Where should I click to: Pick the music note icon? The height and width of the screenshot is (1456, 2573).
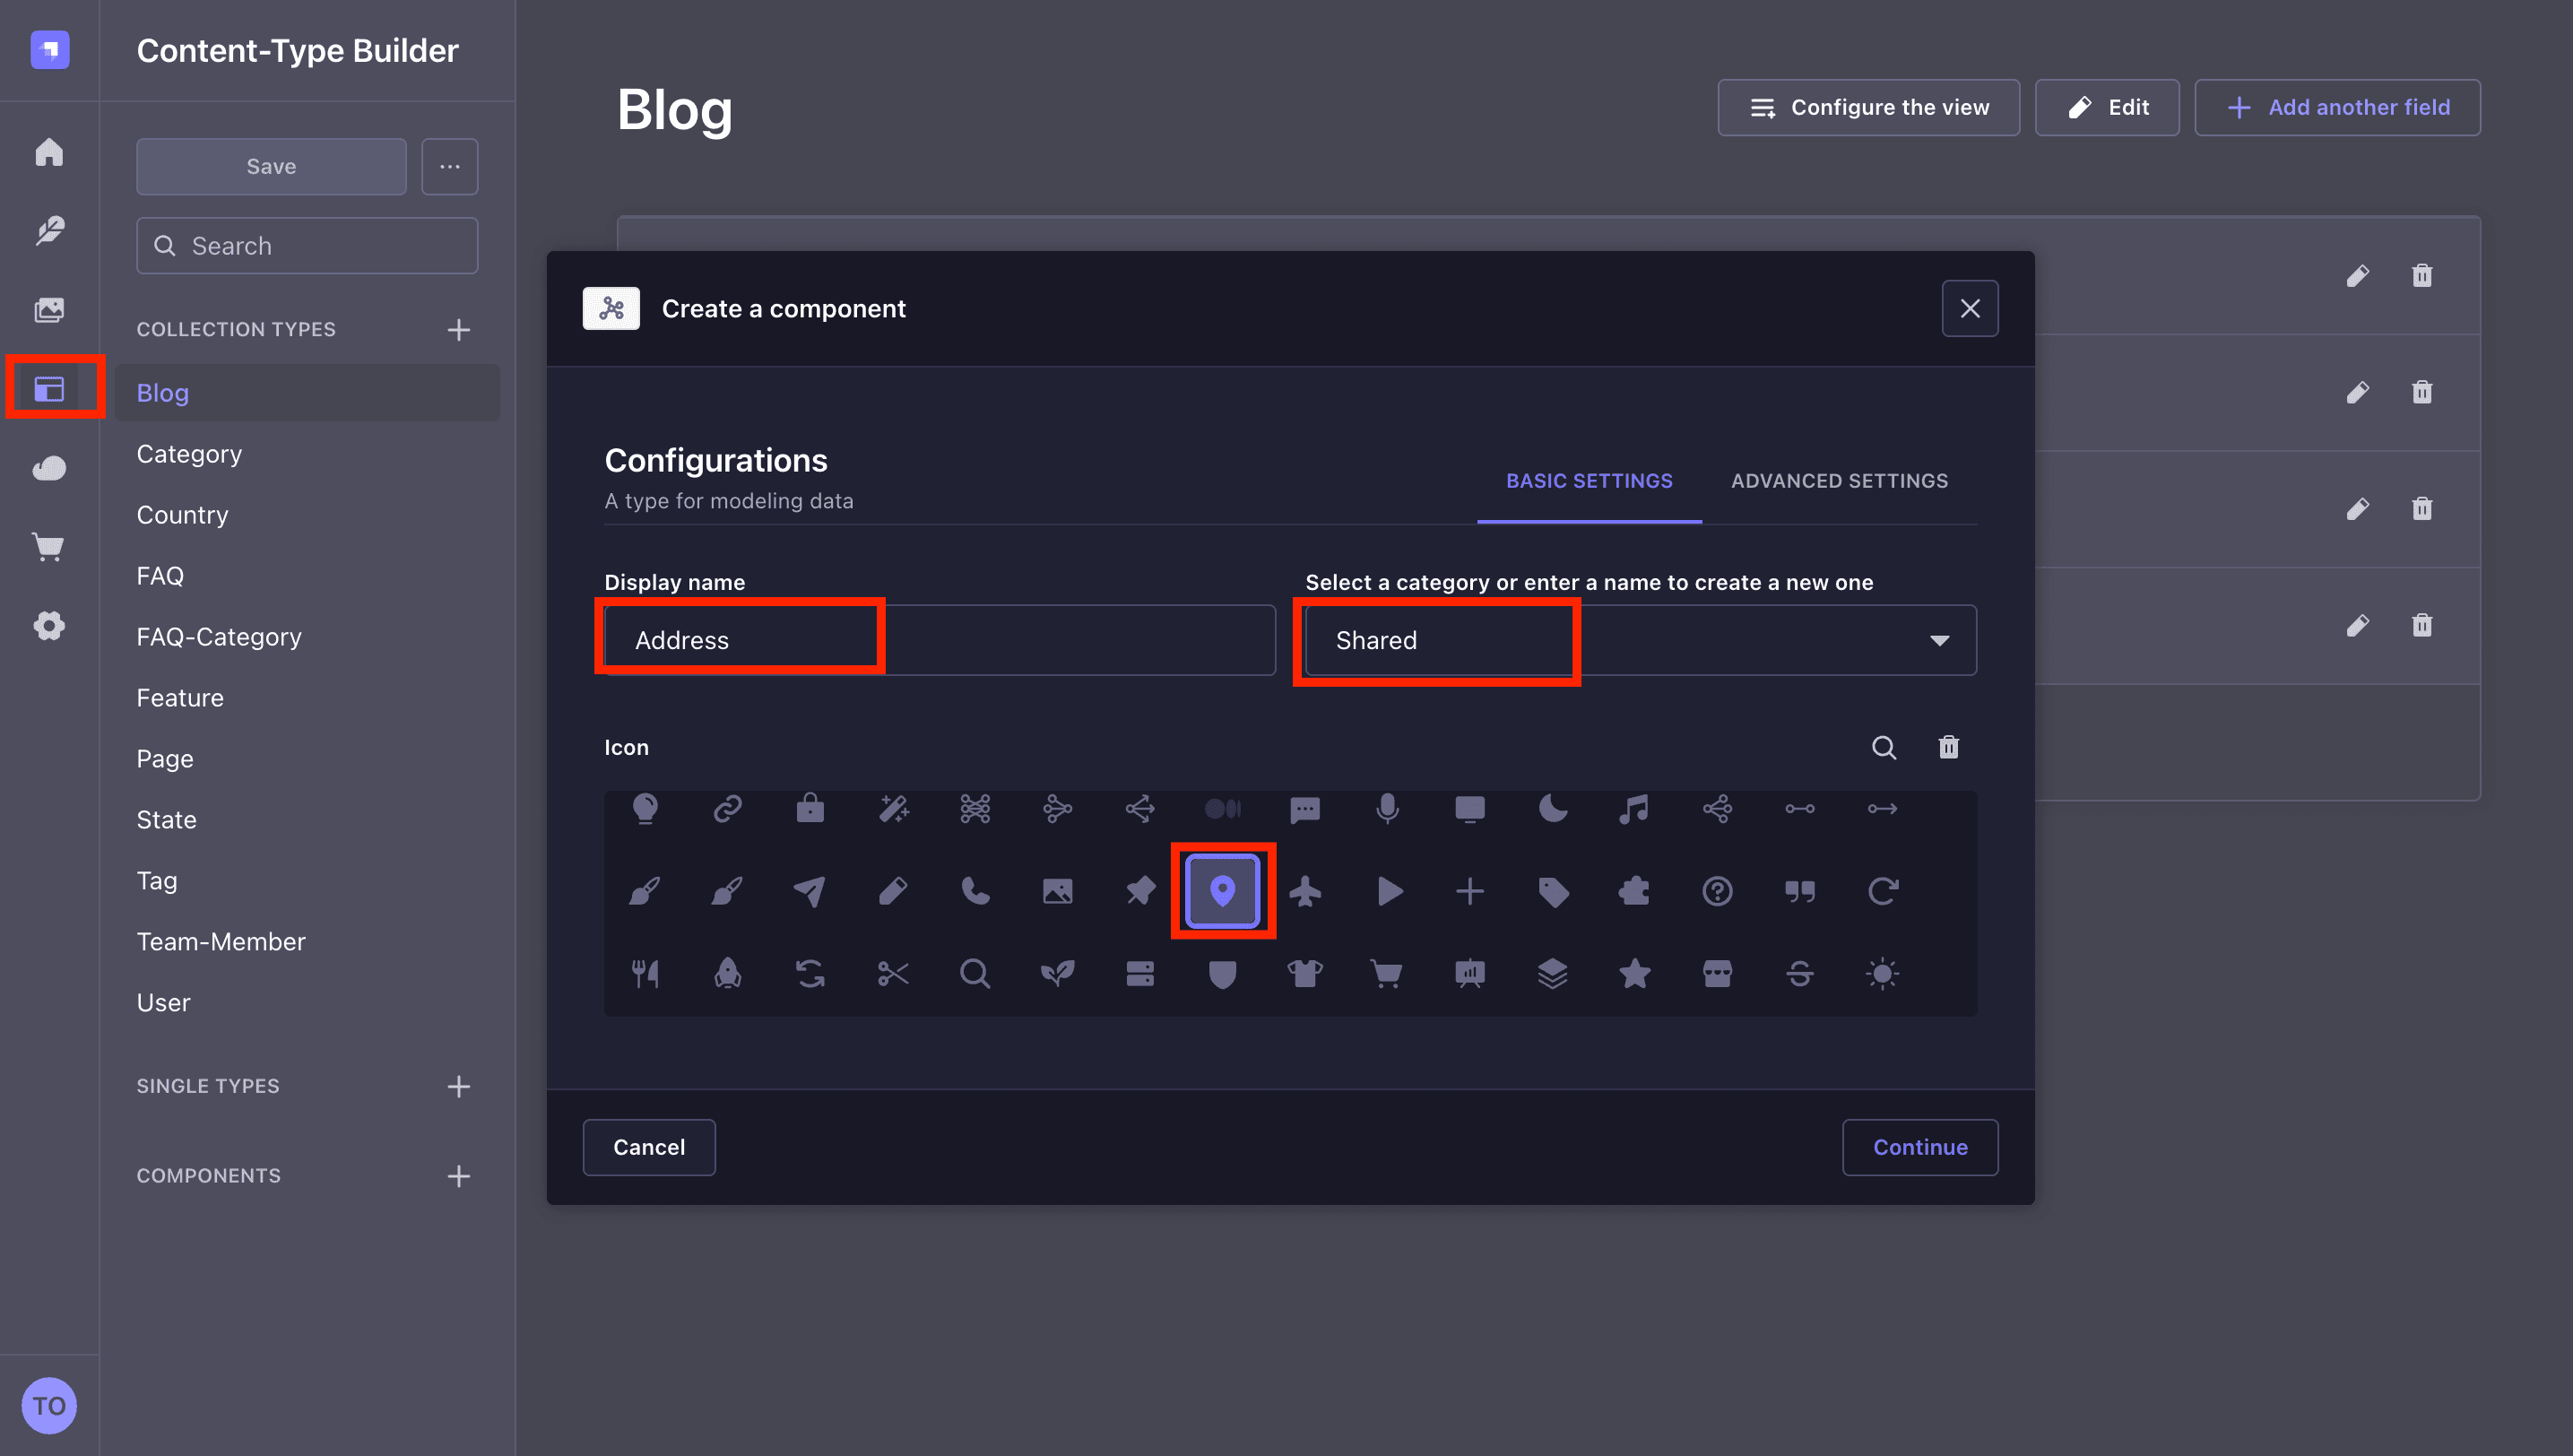[1635, 808]
